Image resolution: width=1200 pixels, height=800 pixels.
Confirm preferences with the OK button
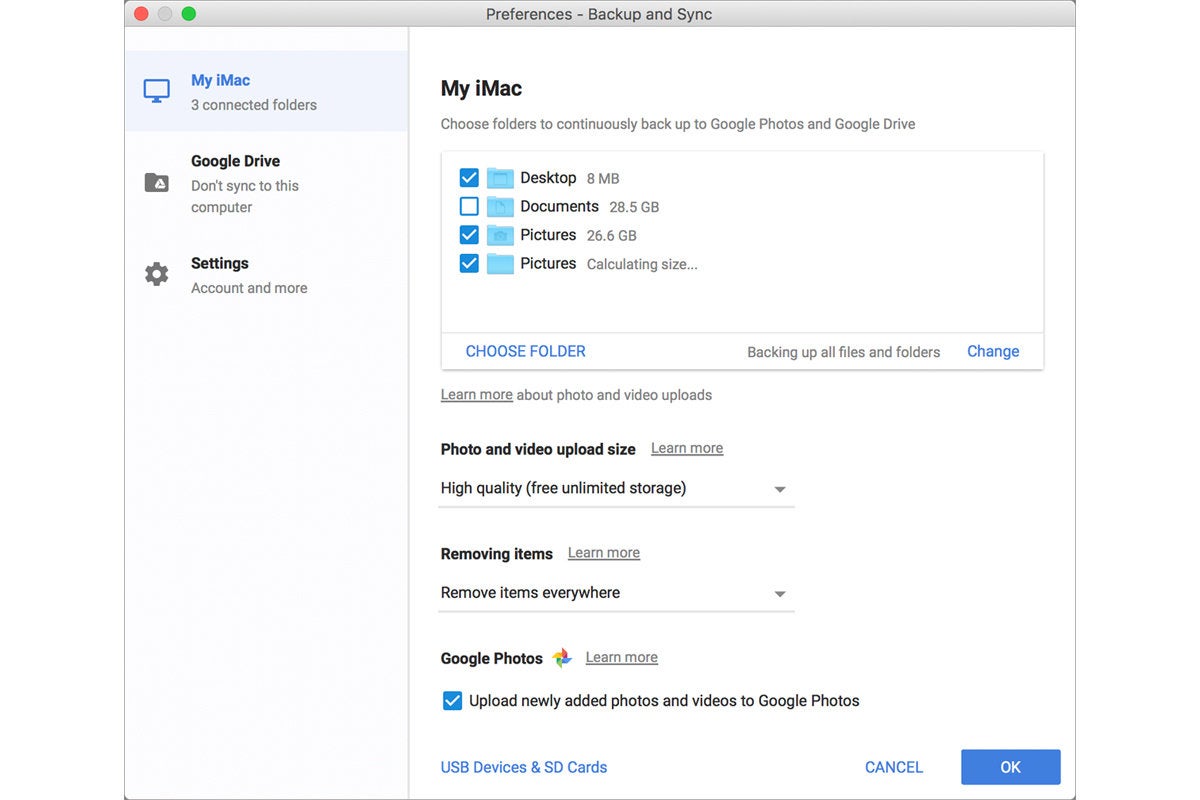coord(1011,768)
